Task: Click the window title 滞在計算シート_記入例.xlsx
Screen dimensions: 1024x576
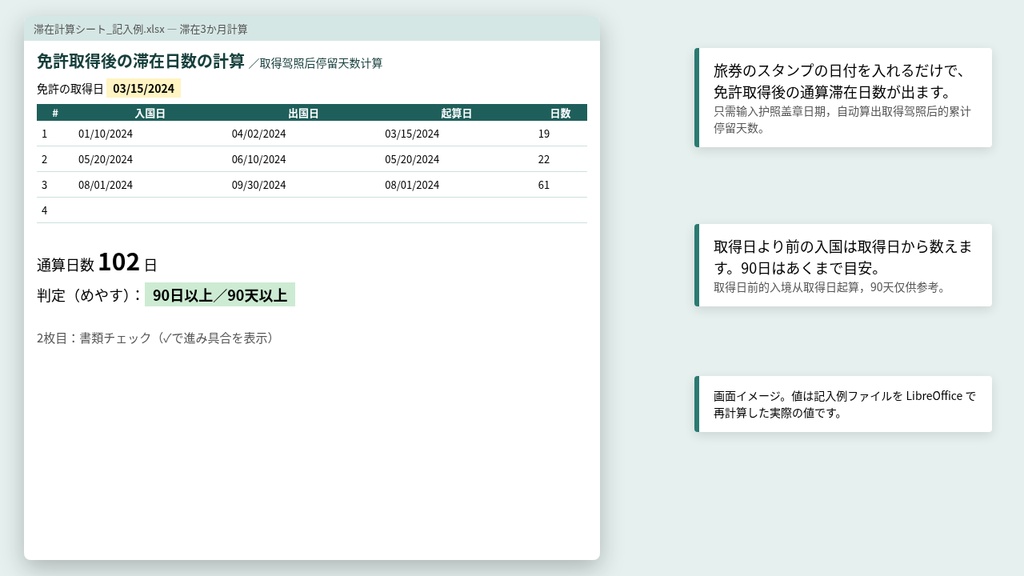Action: tap(140, 29)
